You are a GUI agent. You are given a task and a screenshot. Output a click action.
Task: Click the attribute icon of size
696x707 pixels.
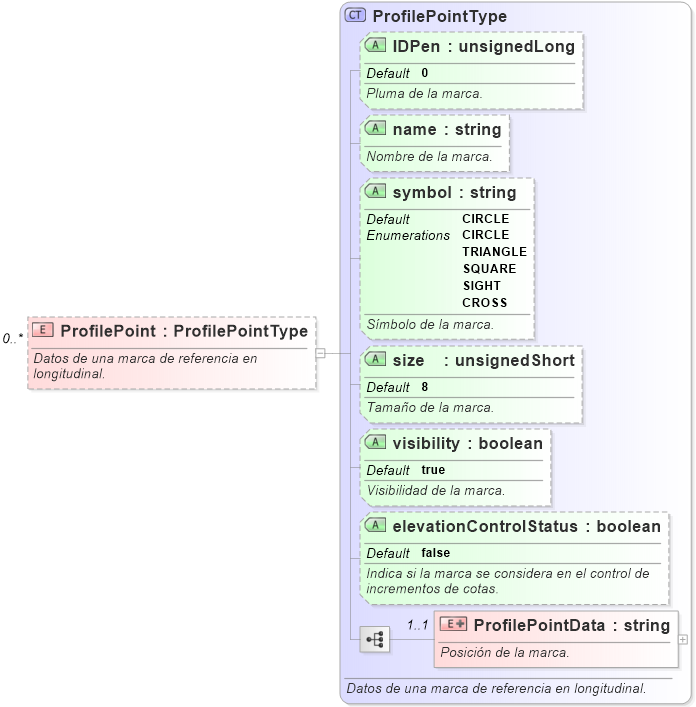click(375, 359)
